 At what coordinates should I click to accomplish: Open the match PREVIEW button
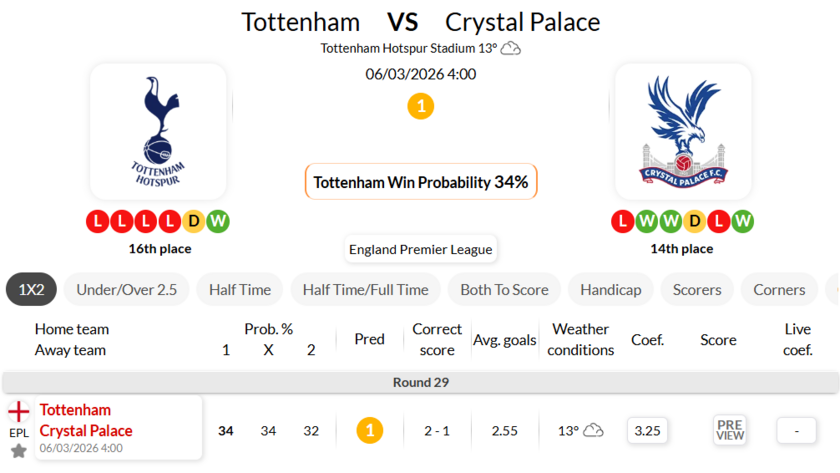pyautogui.click(x=730, y=430)
